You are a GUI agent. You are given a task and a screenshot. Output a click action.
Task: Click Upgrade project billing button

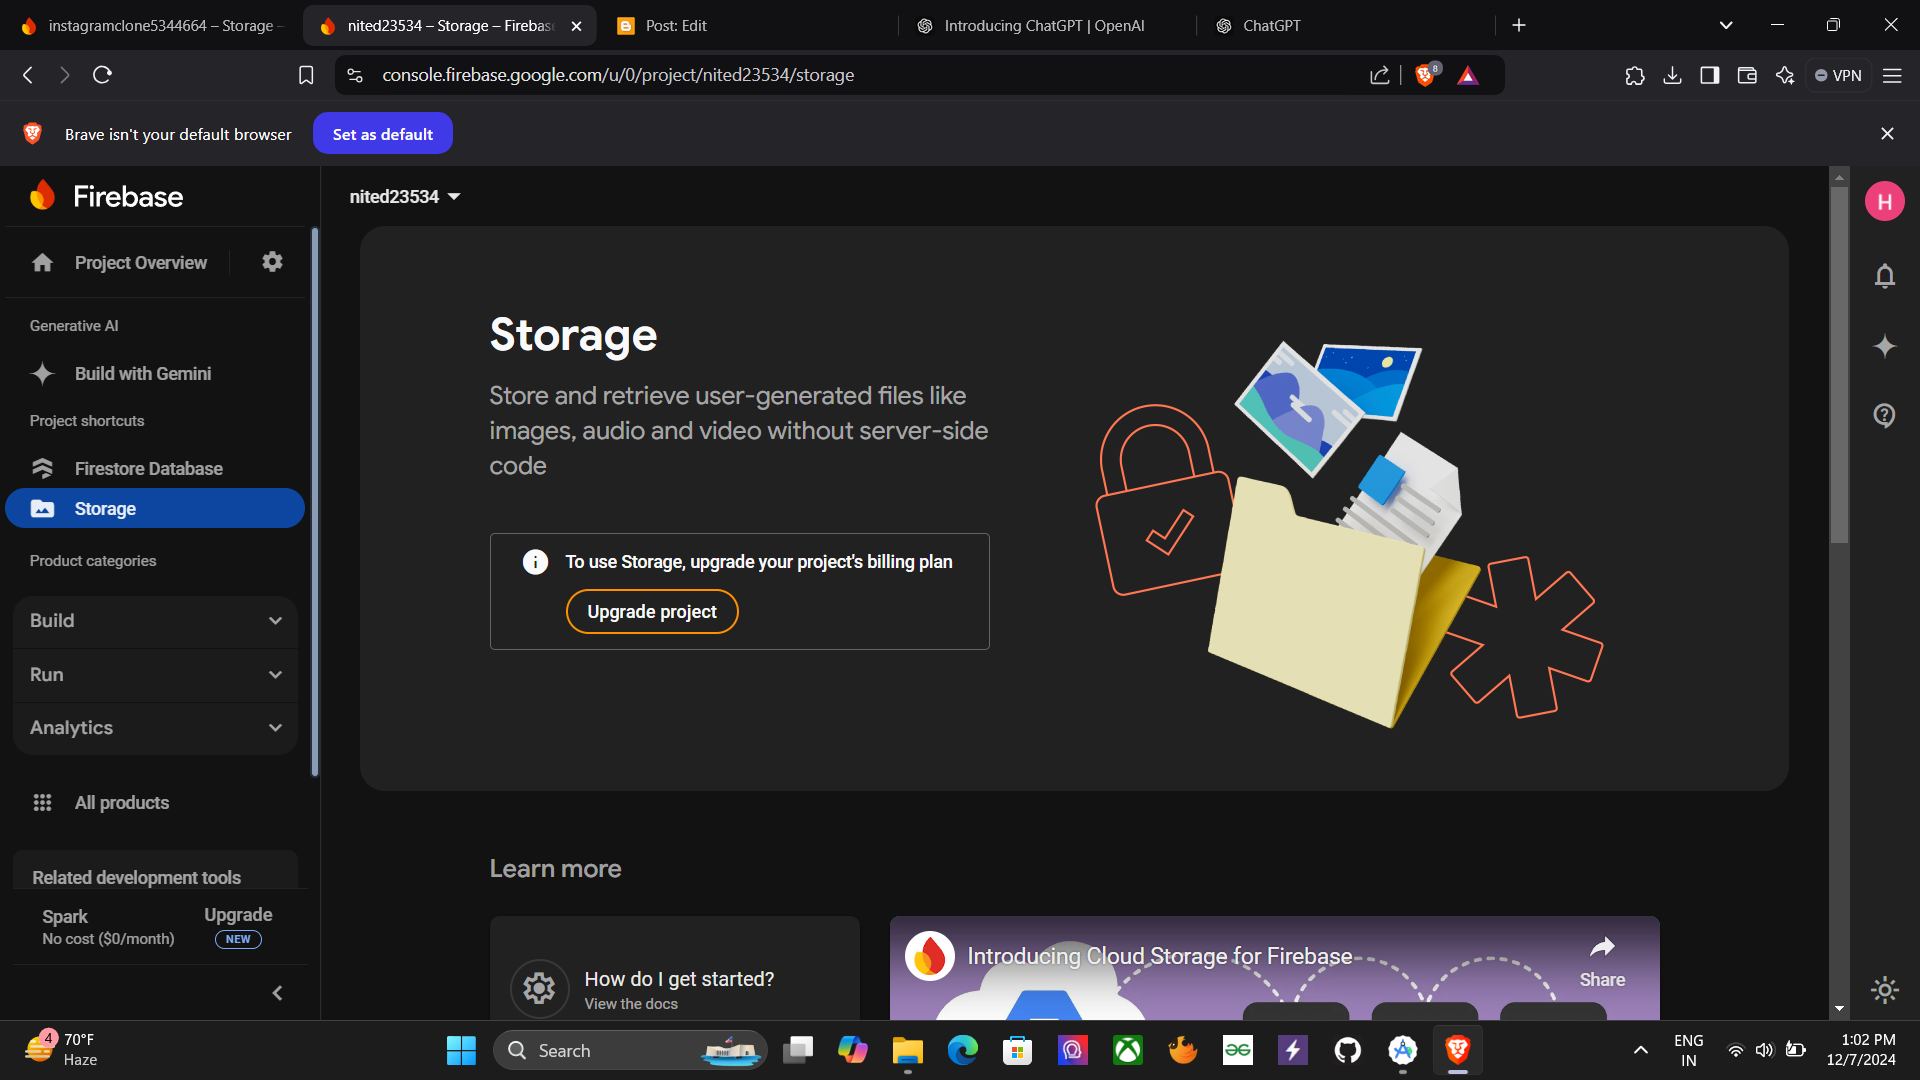tap(653, 612)
